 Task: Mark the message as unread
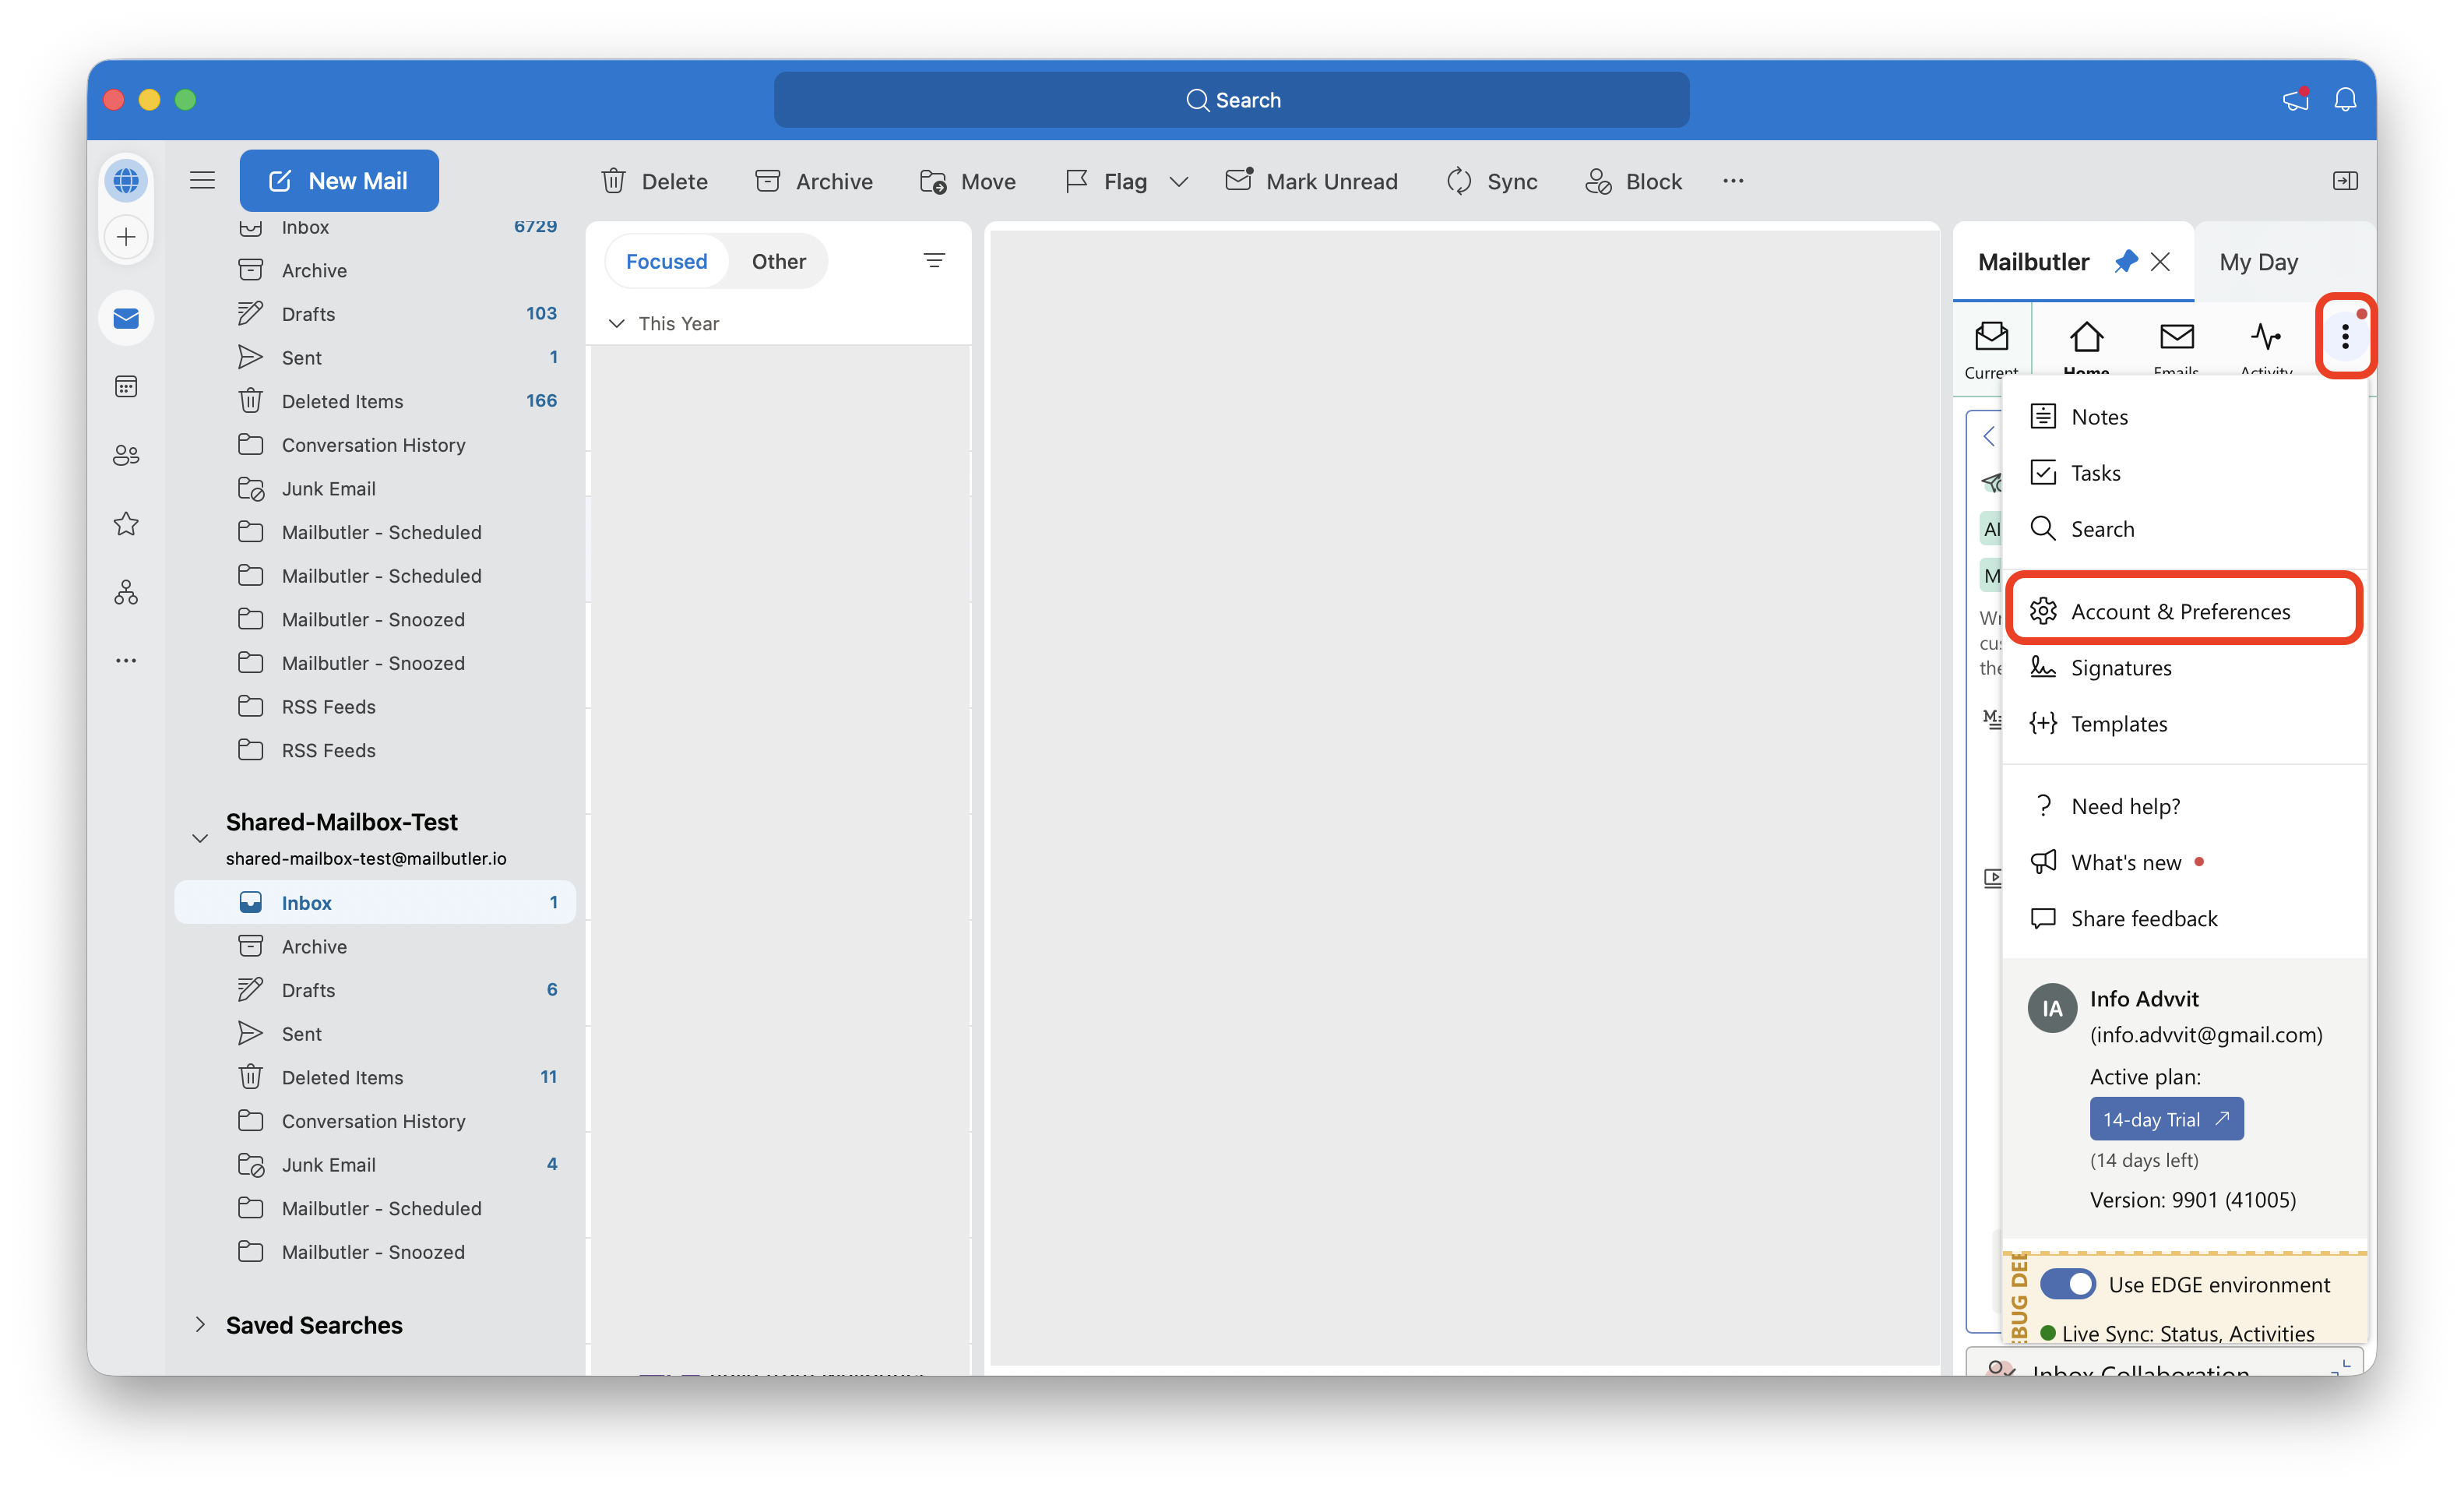(1311, 181)
